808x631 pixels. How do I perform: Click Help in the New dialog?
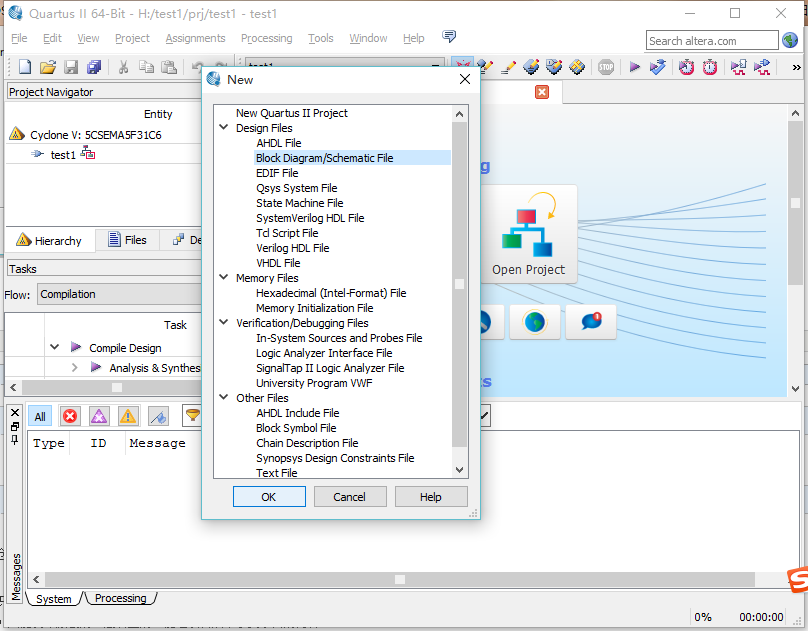click(431, 497)
